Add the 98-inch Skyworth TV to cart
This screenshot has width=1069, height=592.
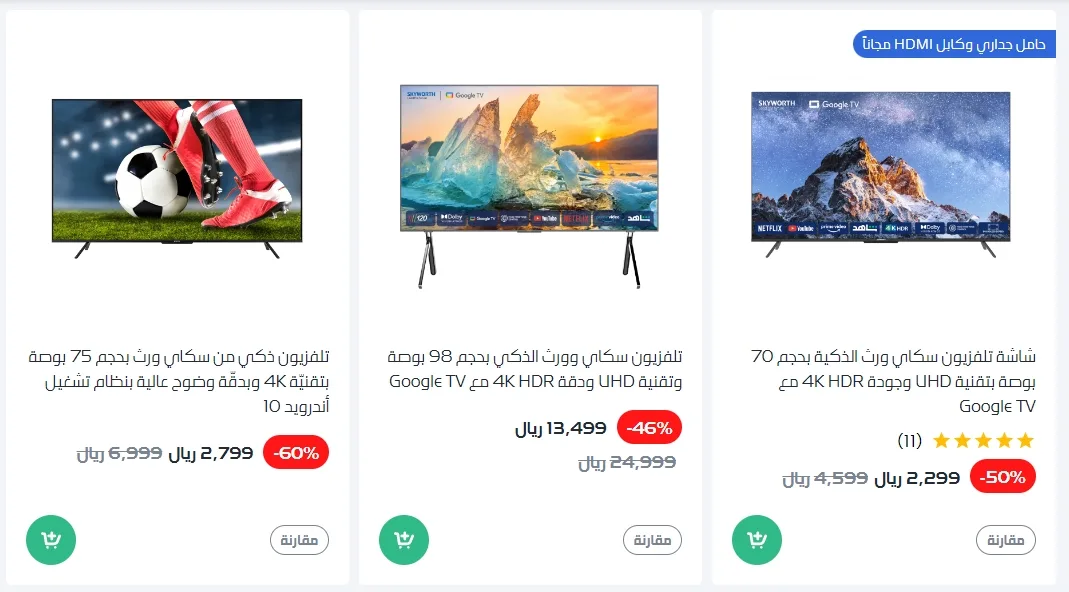pyautogui.click(x=404, y=539)
